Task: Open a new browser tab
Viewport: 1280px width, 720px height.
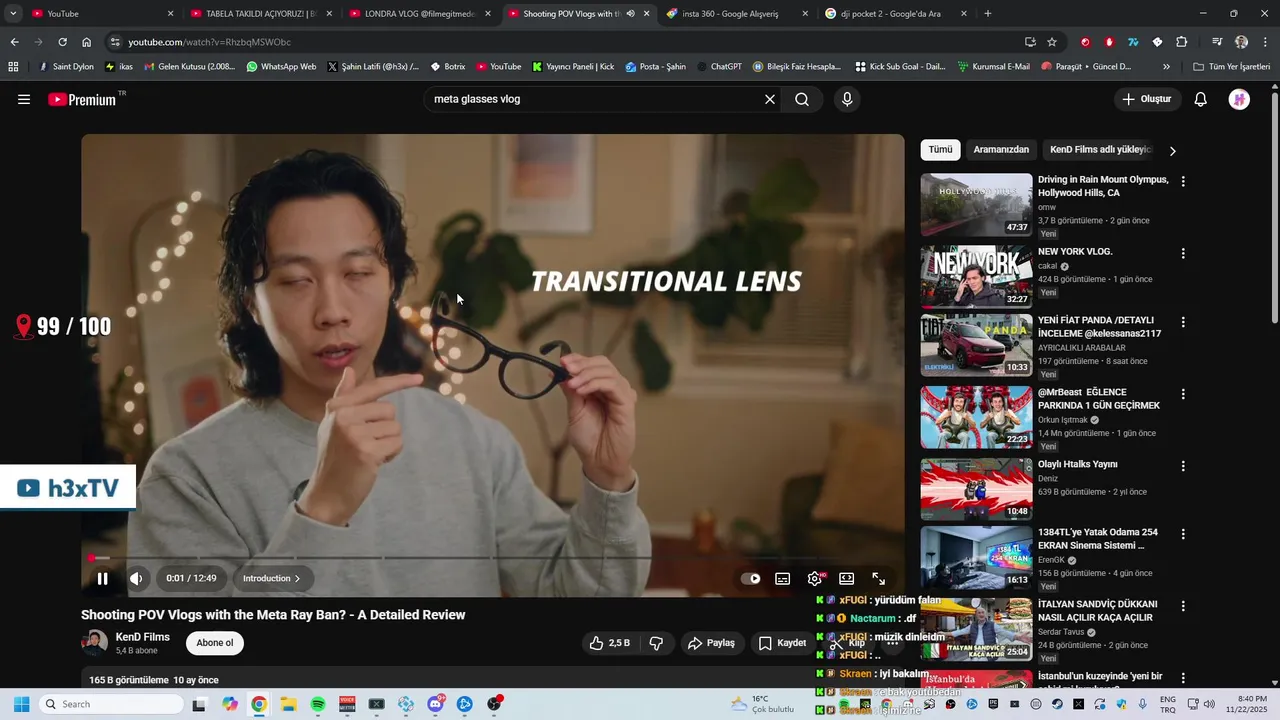Action: pos(988,14)
